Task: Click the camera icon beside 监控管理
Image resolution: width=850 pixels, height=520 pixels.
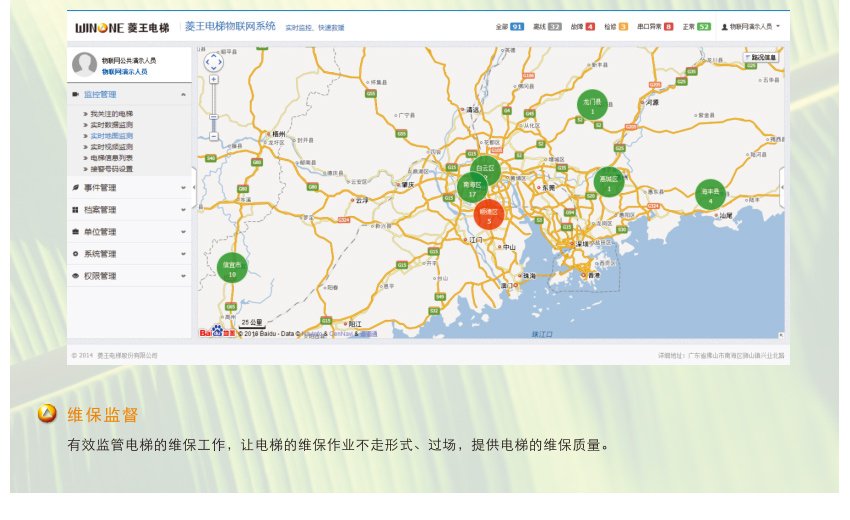Action: 75,94
